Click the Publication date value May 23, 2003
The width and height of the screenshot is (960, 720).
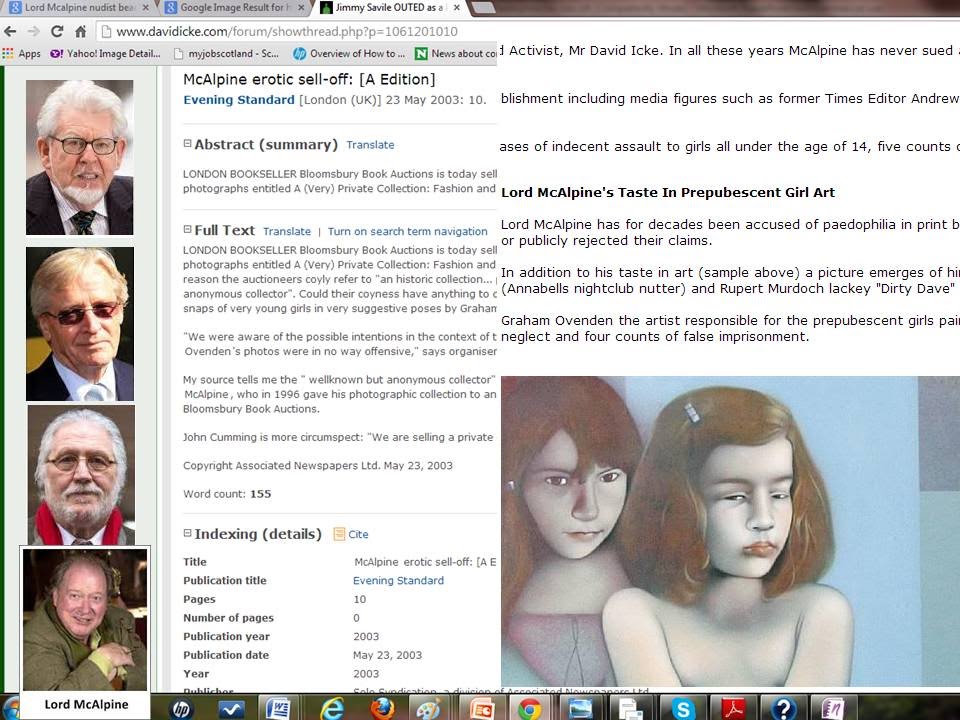click(x=388, y=655)
